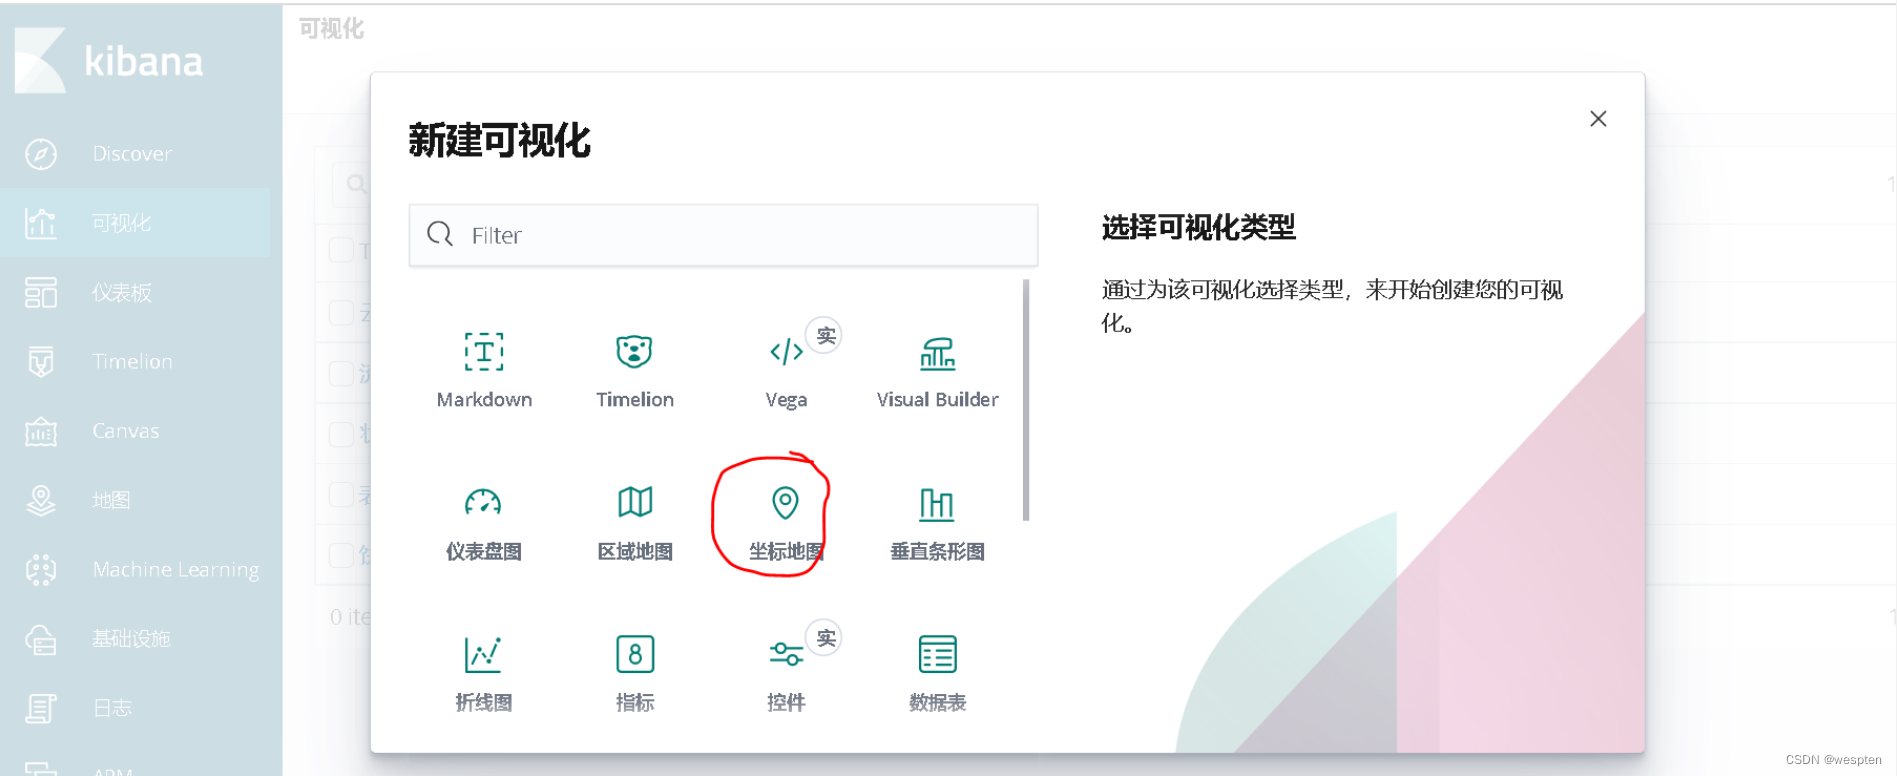The image size is (1897, 776).
Task: Pick the Vega visualization type
Action: click(786, 369)
